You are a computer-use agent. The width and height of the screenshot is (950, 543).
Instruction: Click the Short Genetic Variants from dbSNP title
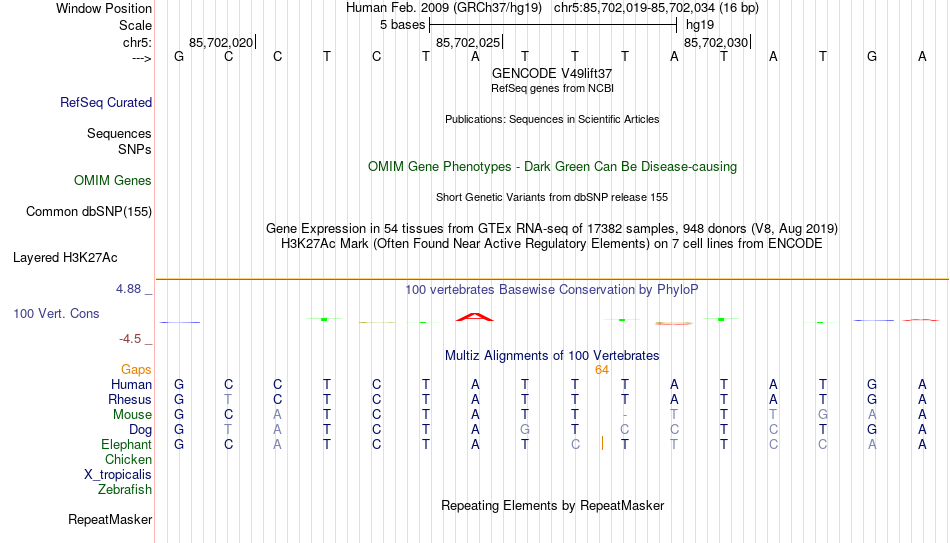pyautogui.click(x=552, y=197)
